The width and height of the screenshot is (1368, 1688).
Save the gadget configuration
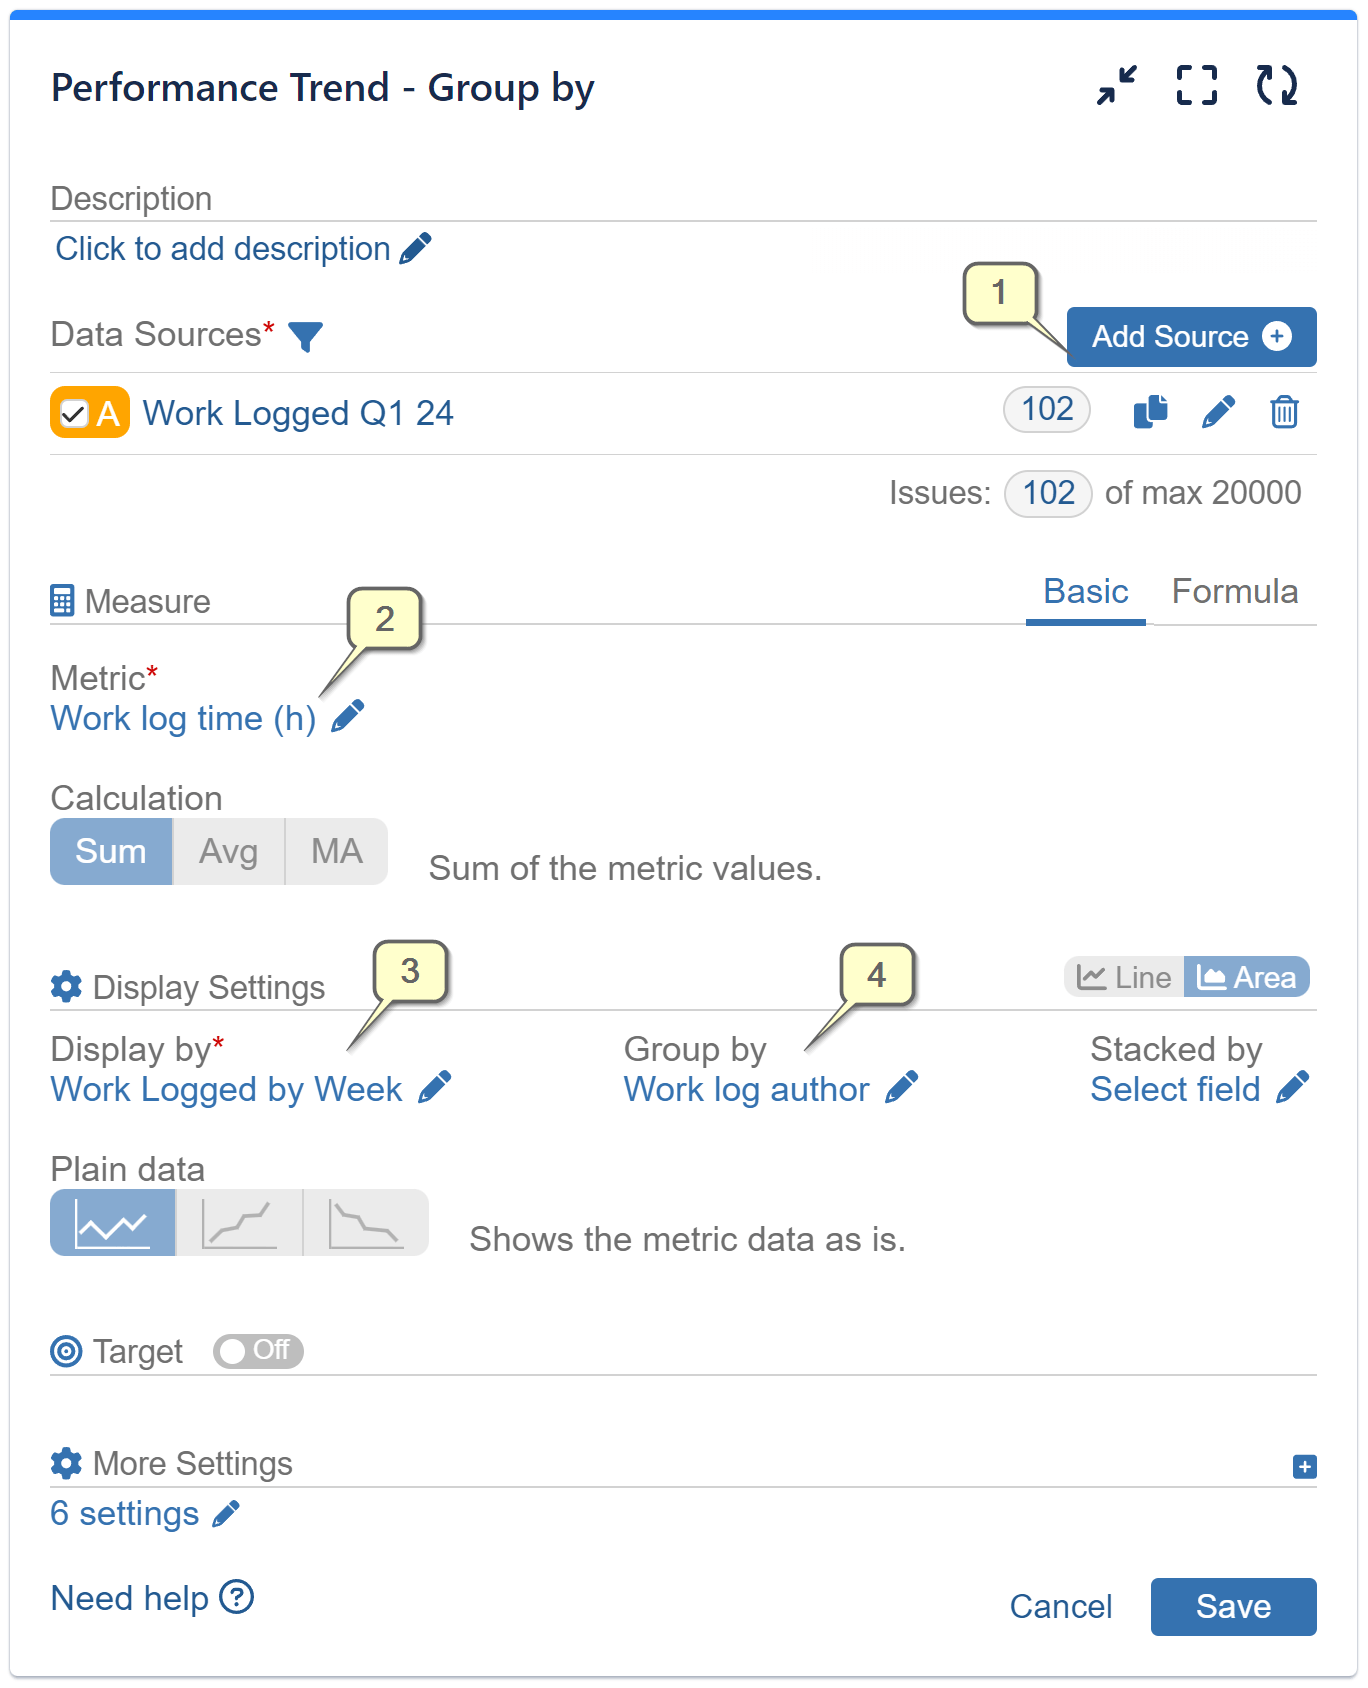1233,1607
